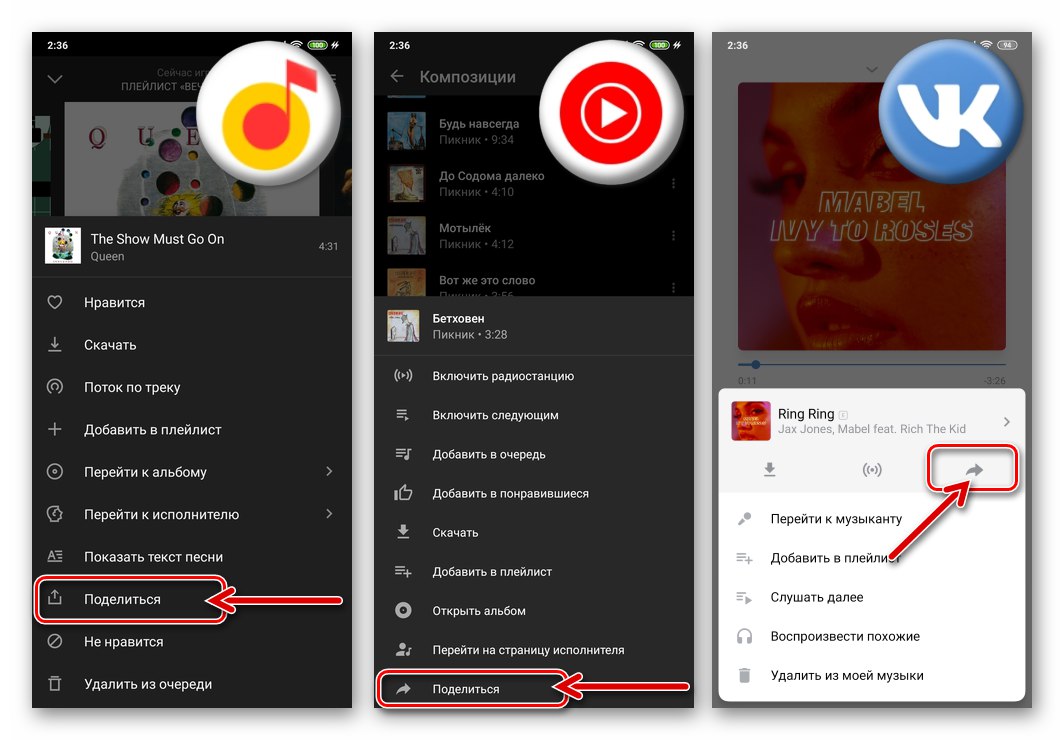Tap Удалить из очереди option

[x=192, y=683]
